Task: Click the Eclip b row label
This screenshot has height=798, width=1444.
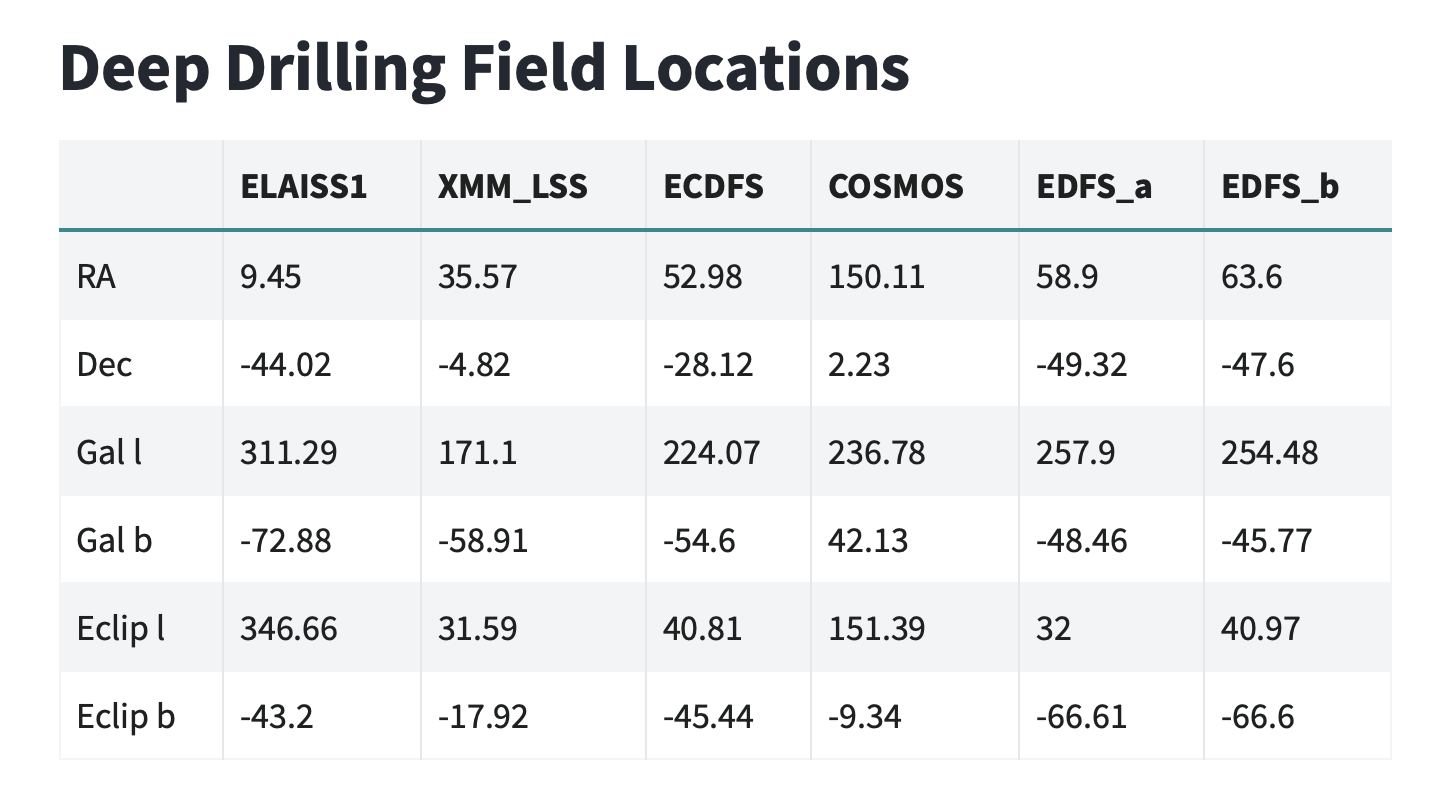Action: coord(126,716)
